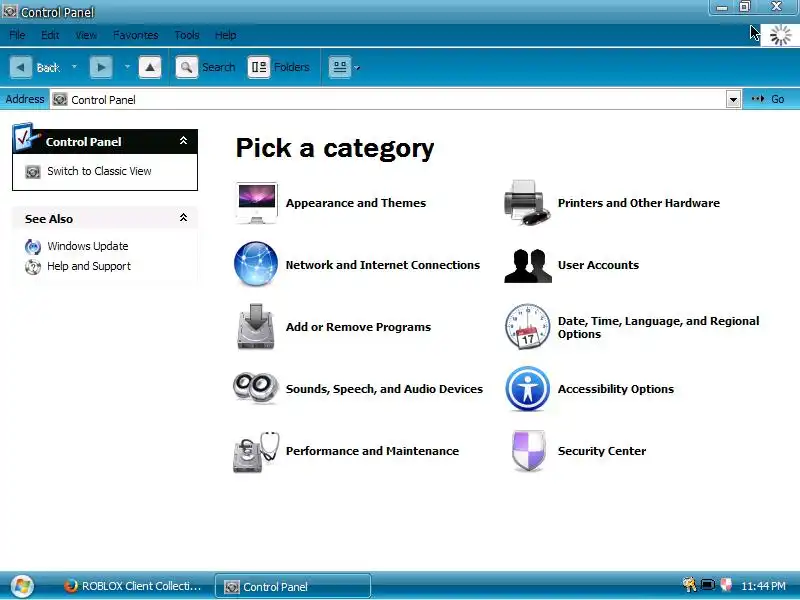Click the Add or Remove Programs drive icon
This screenshot has height=600, width=800.
(256, 326)
